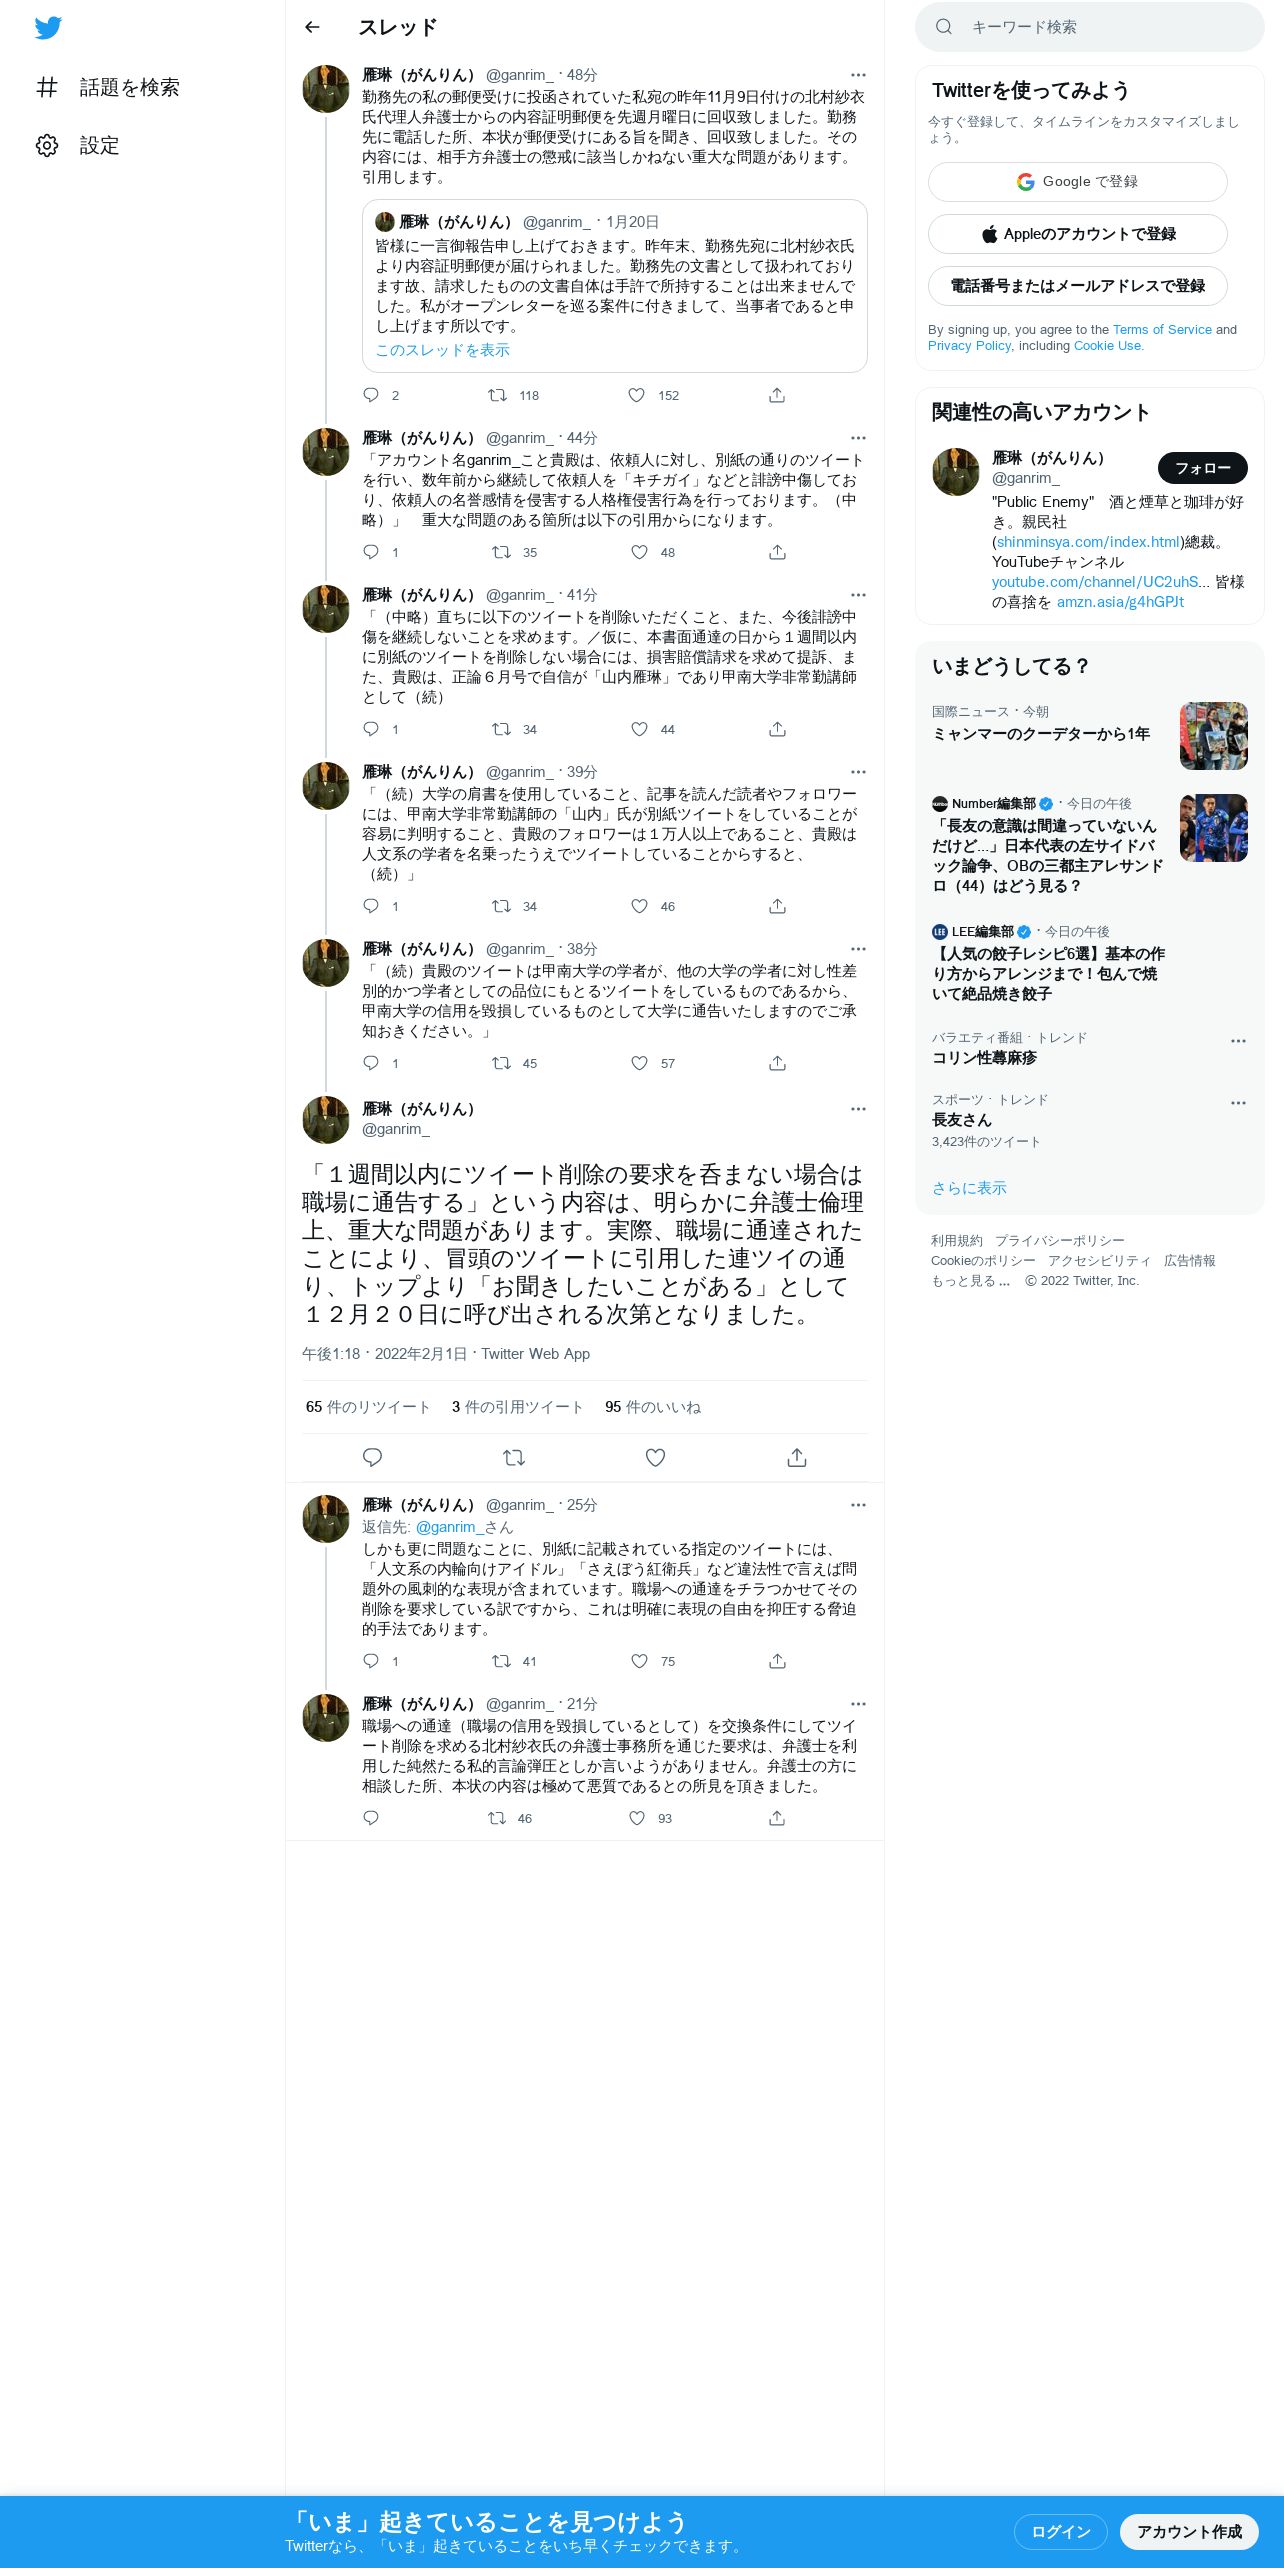Expand もっと見る in the footer links
The width and height of the screenshot is (1284, 2568).
pos(970,1281)
